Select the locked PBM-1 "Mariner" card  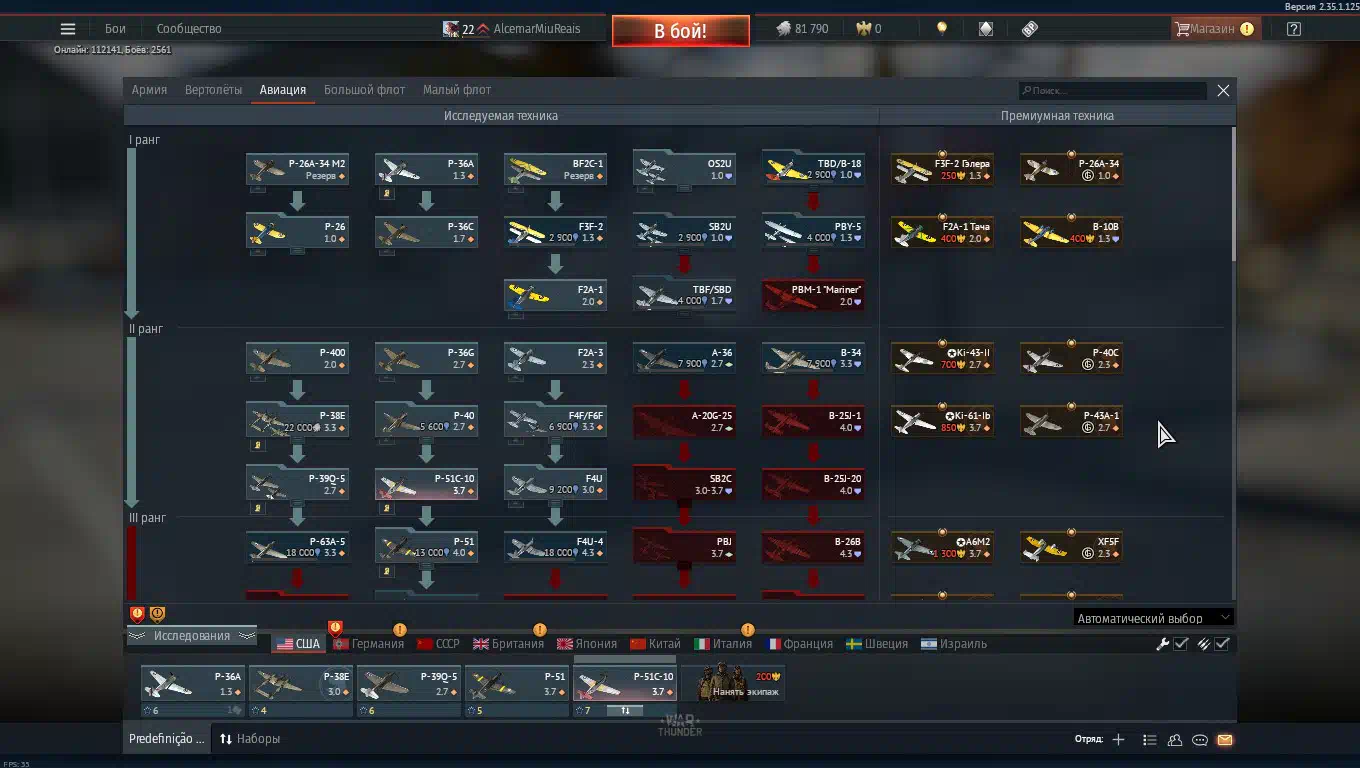point(813,295)
